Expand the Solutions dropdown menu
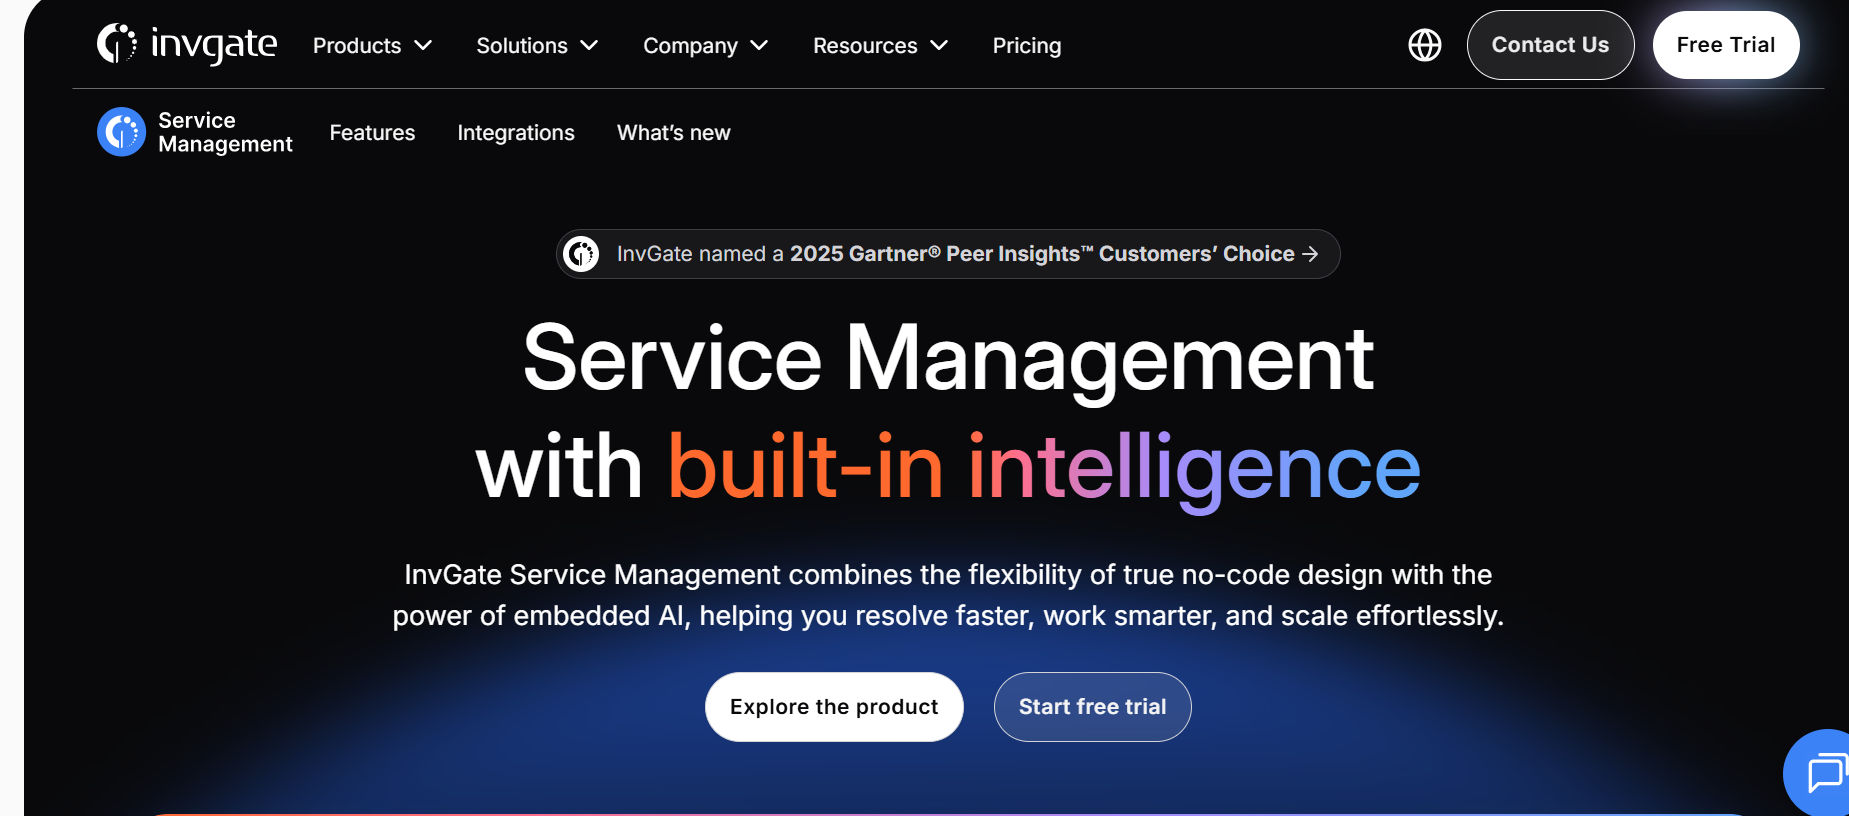Viewport: 1849px width, 816px height. 537,46
